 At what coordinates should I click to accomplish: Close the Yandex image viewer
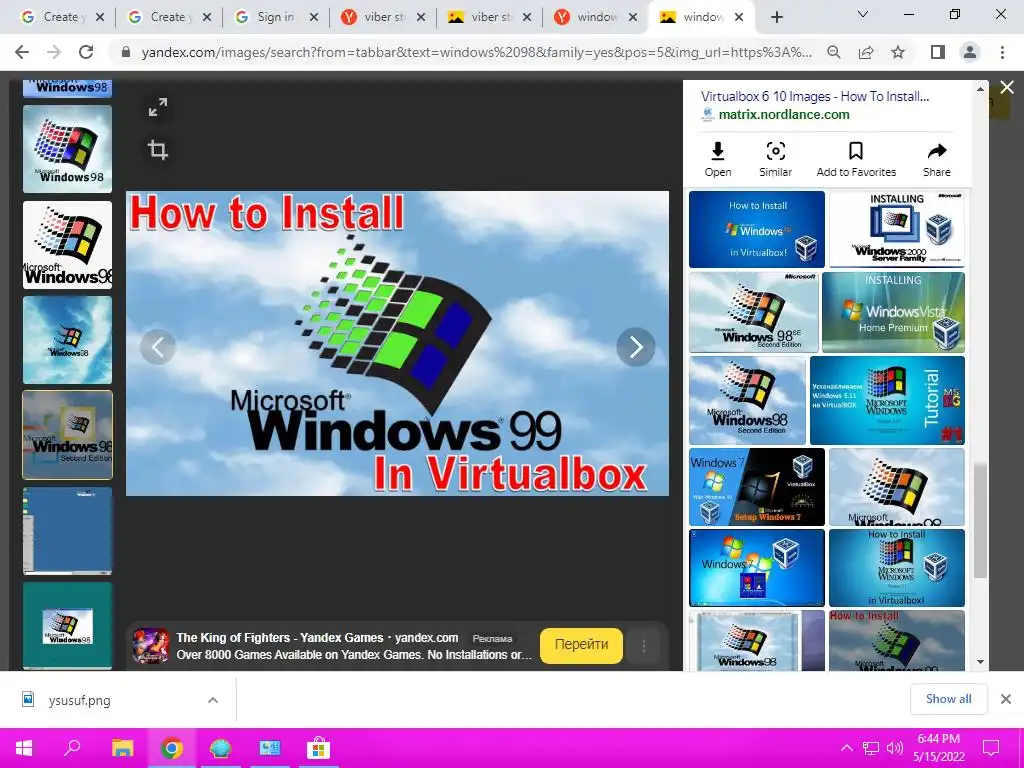(x=1007, y=88)
